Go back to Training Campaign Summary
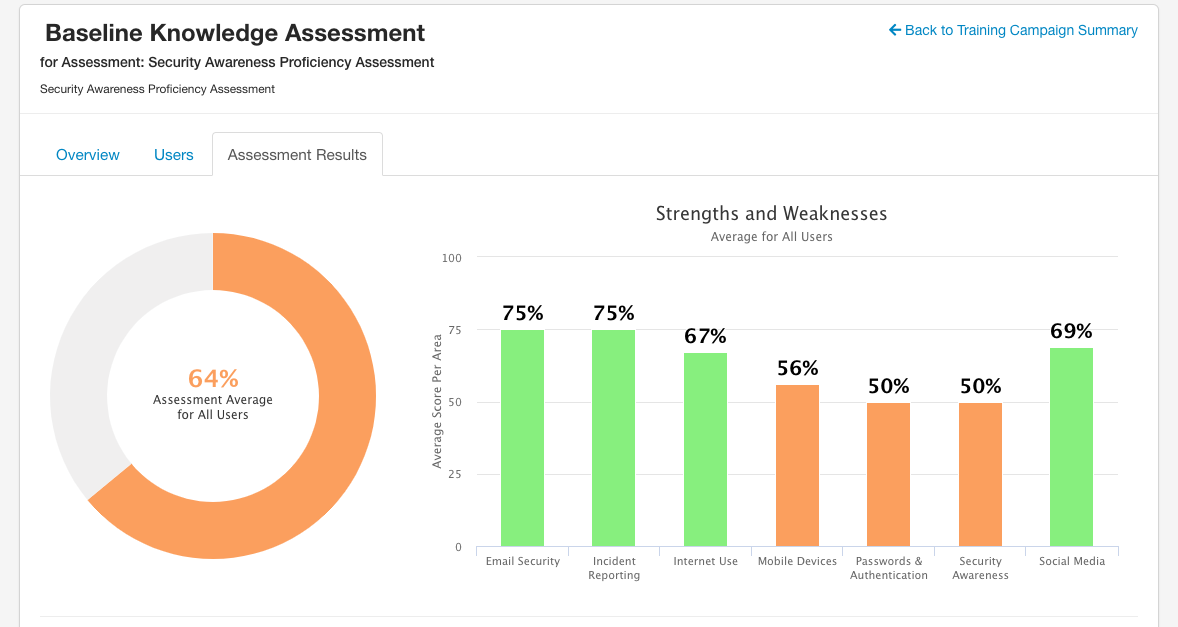 1020,31
